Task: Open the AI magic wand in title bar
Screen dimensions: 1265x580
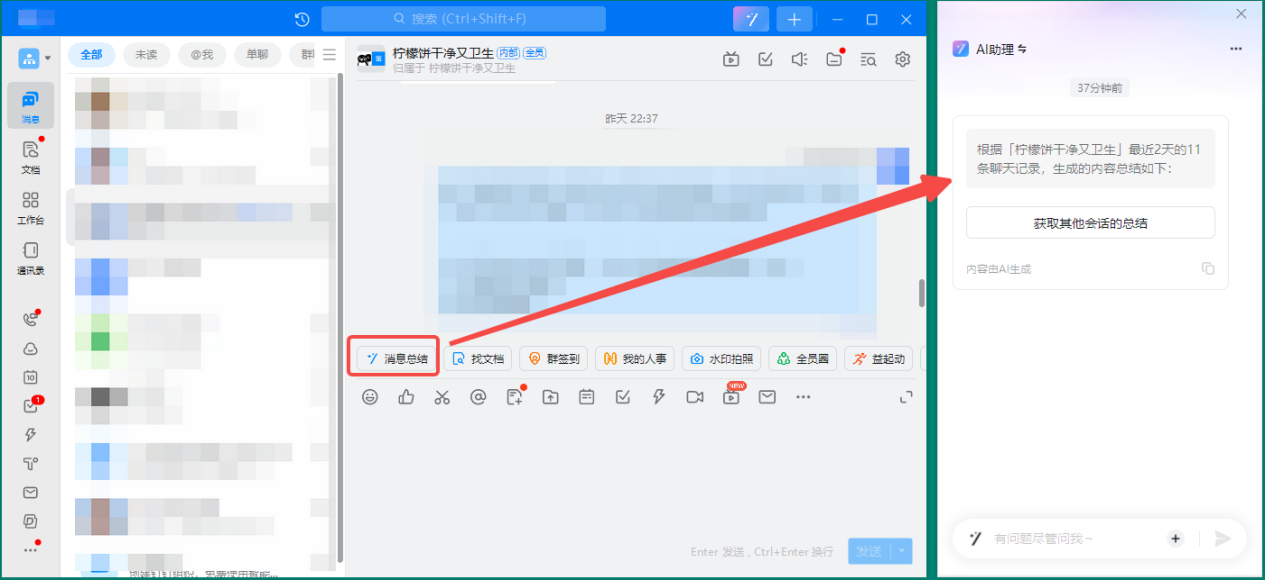Action: point(750,19)
